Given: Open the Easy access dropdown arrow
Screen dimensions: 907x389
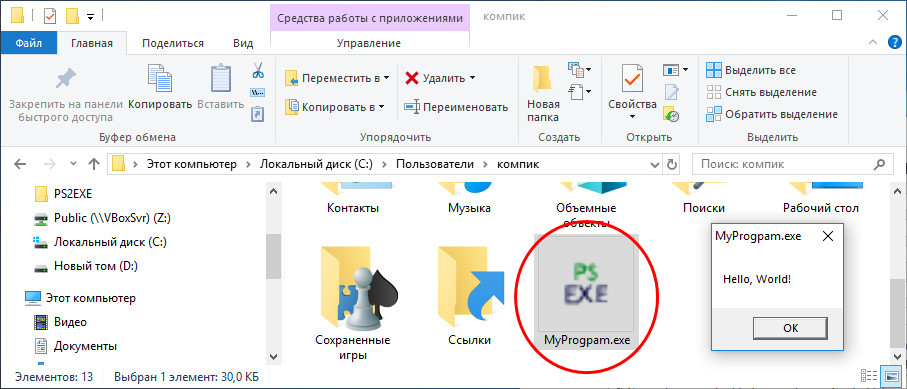Looking at the screenshot, I should (588, 92).
